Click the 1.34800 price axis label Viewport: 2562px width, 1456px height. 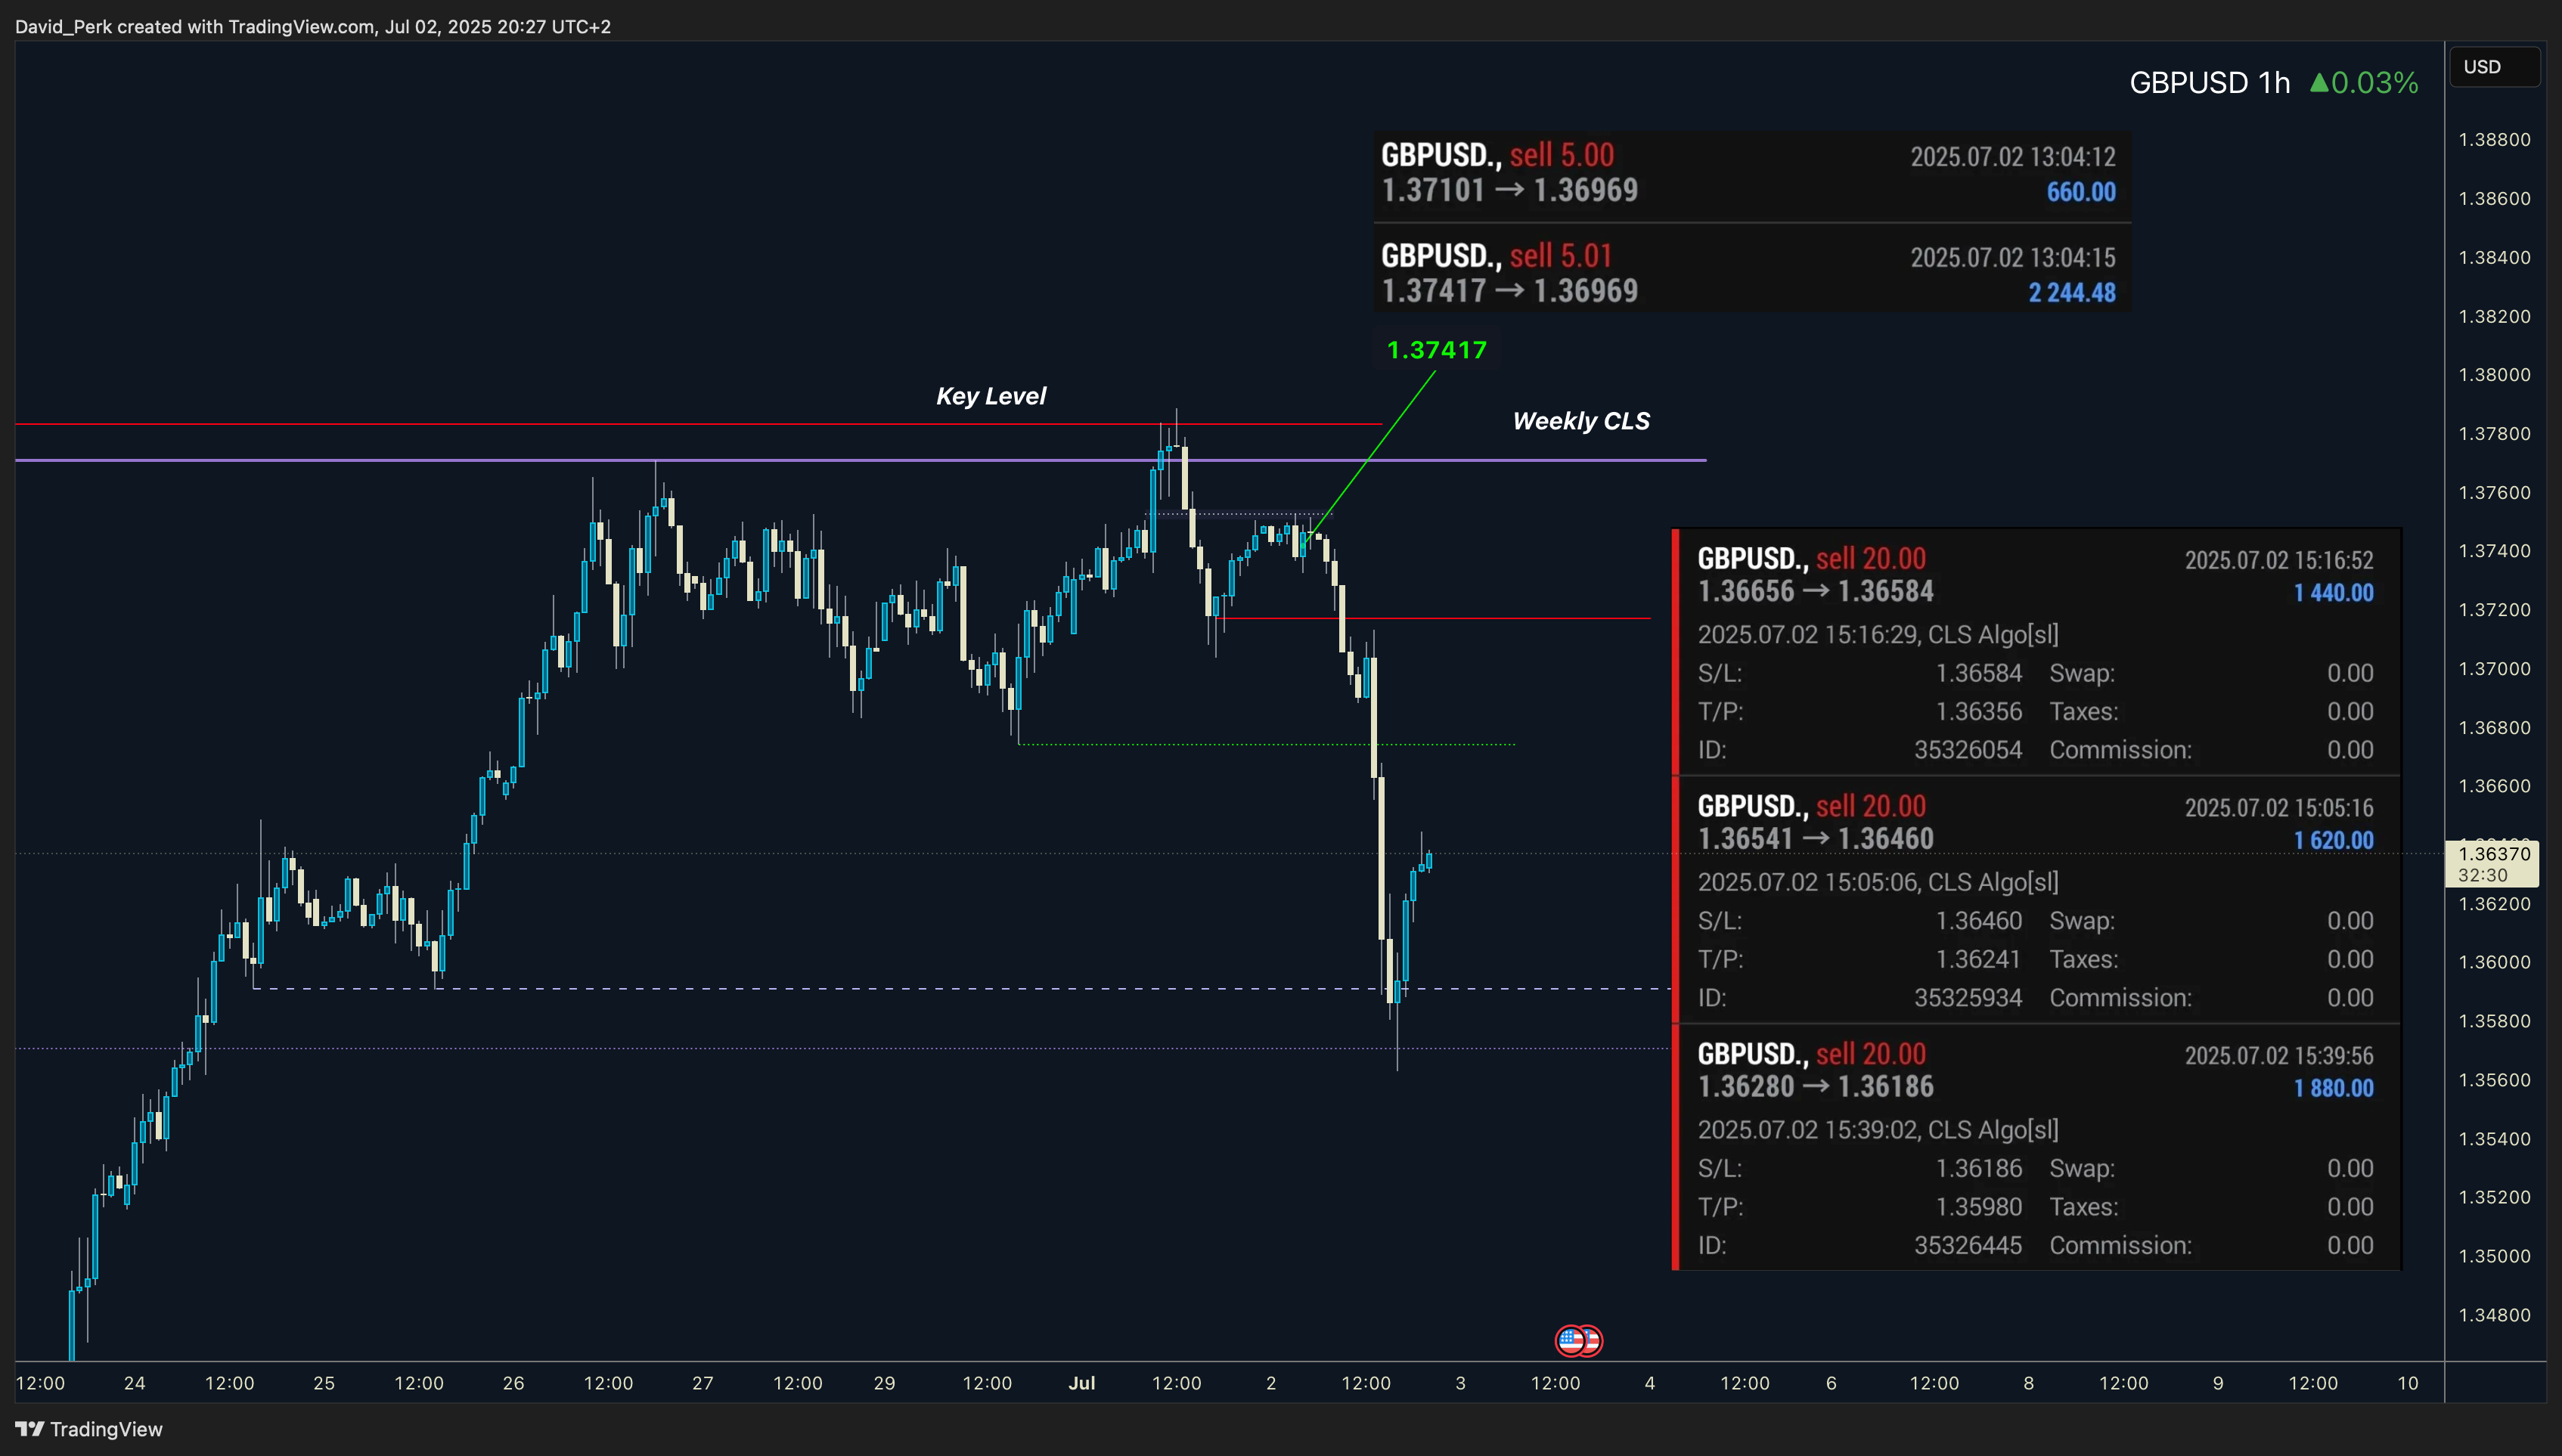(x=2494, y=1315)
